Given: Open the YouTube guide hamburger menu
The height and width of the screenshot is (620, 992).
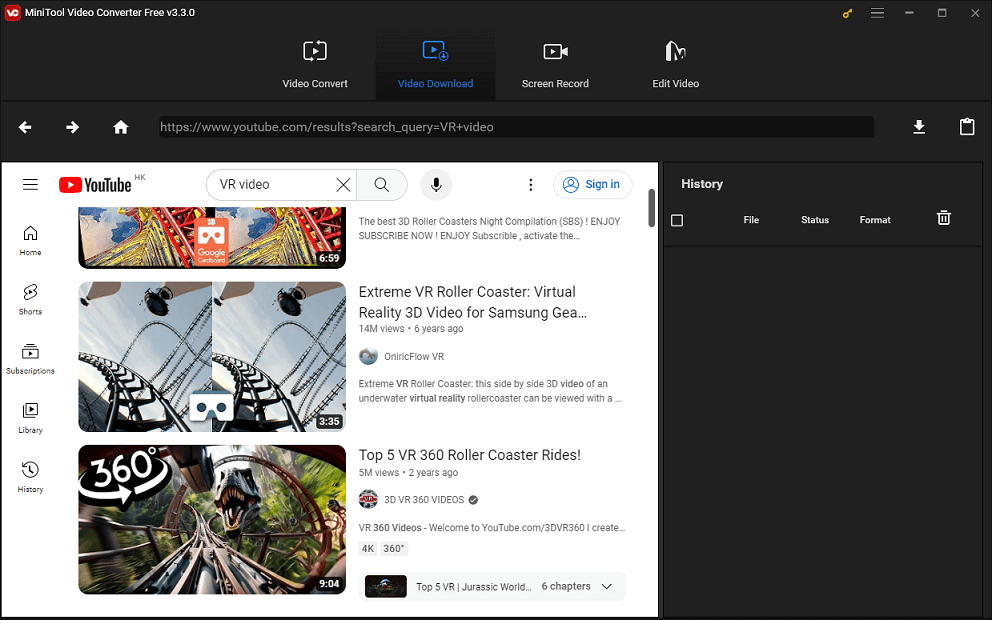Looking at the screenshot, I should pyautogui.click(x=30, y=184).
